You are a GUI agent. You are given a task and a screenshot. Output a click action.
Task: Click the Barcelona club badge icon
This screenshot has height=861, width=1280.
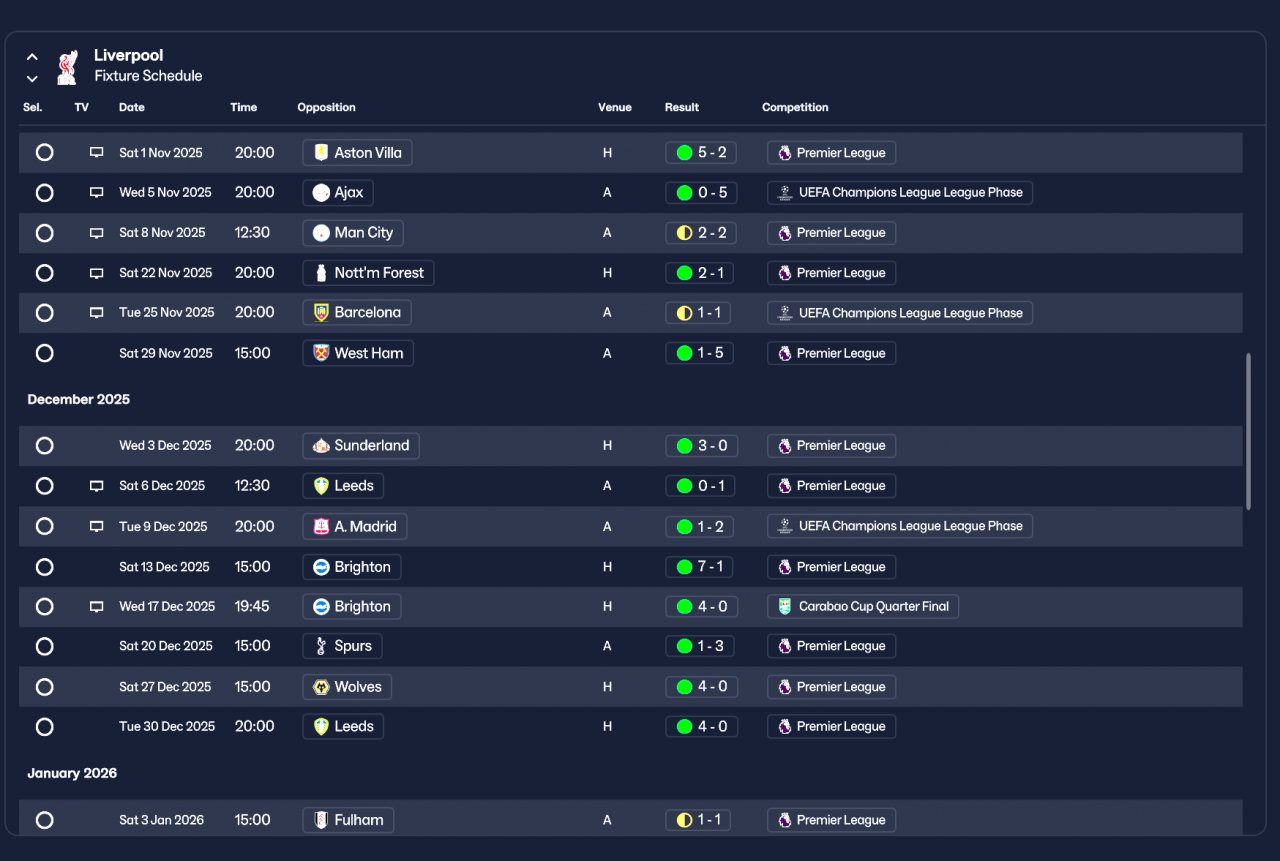click(x=321, y=313)
